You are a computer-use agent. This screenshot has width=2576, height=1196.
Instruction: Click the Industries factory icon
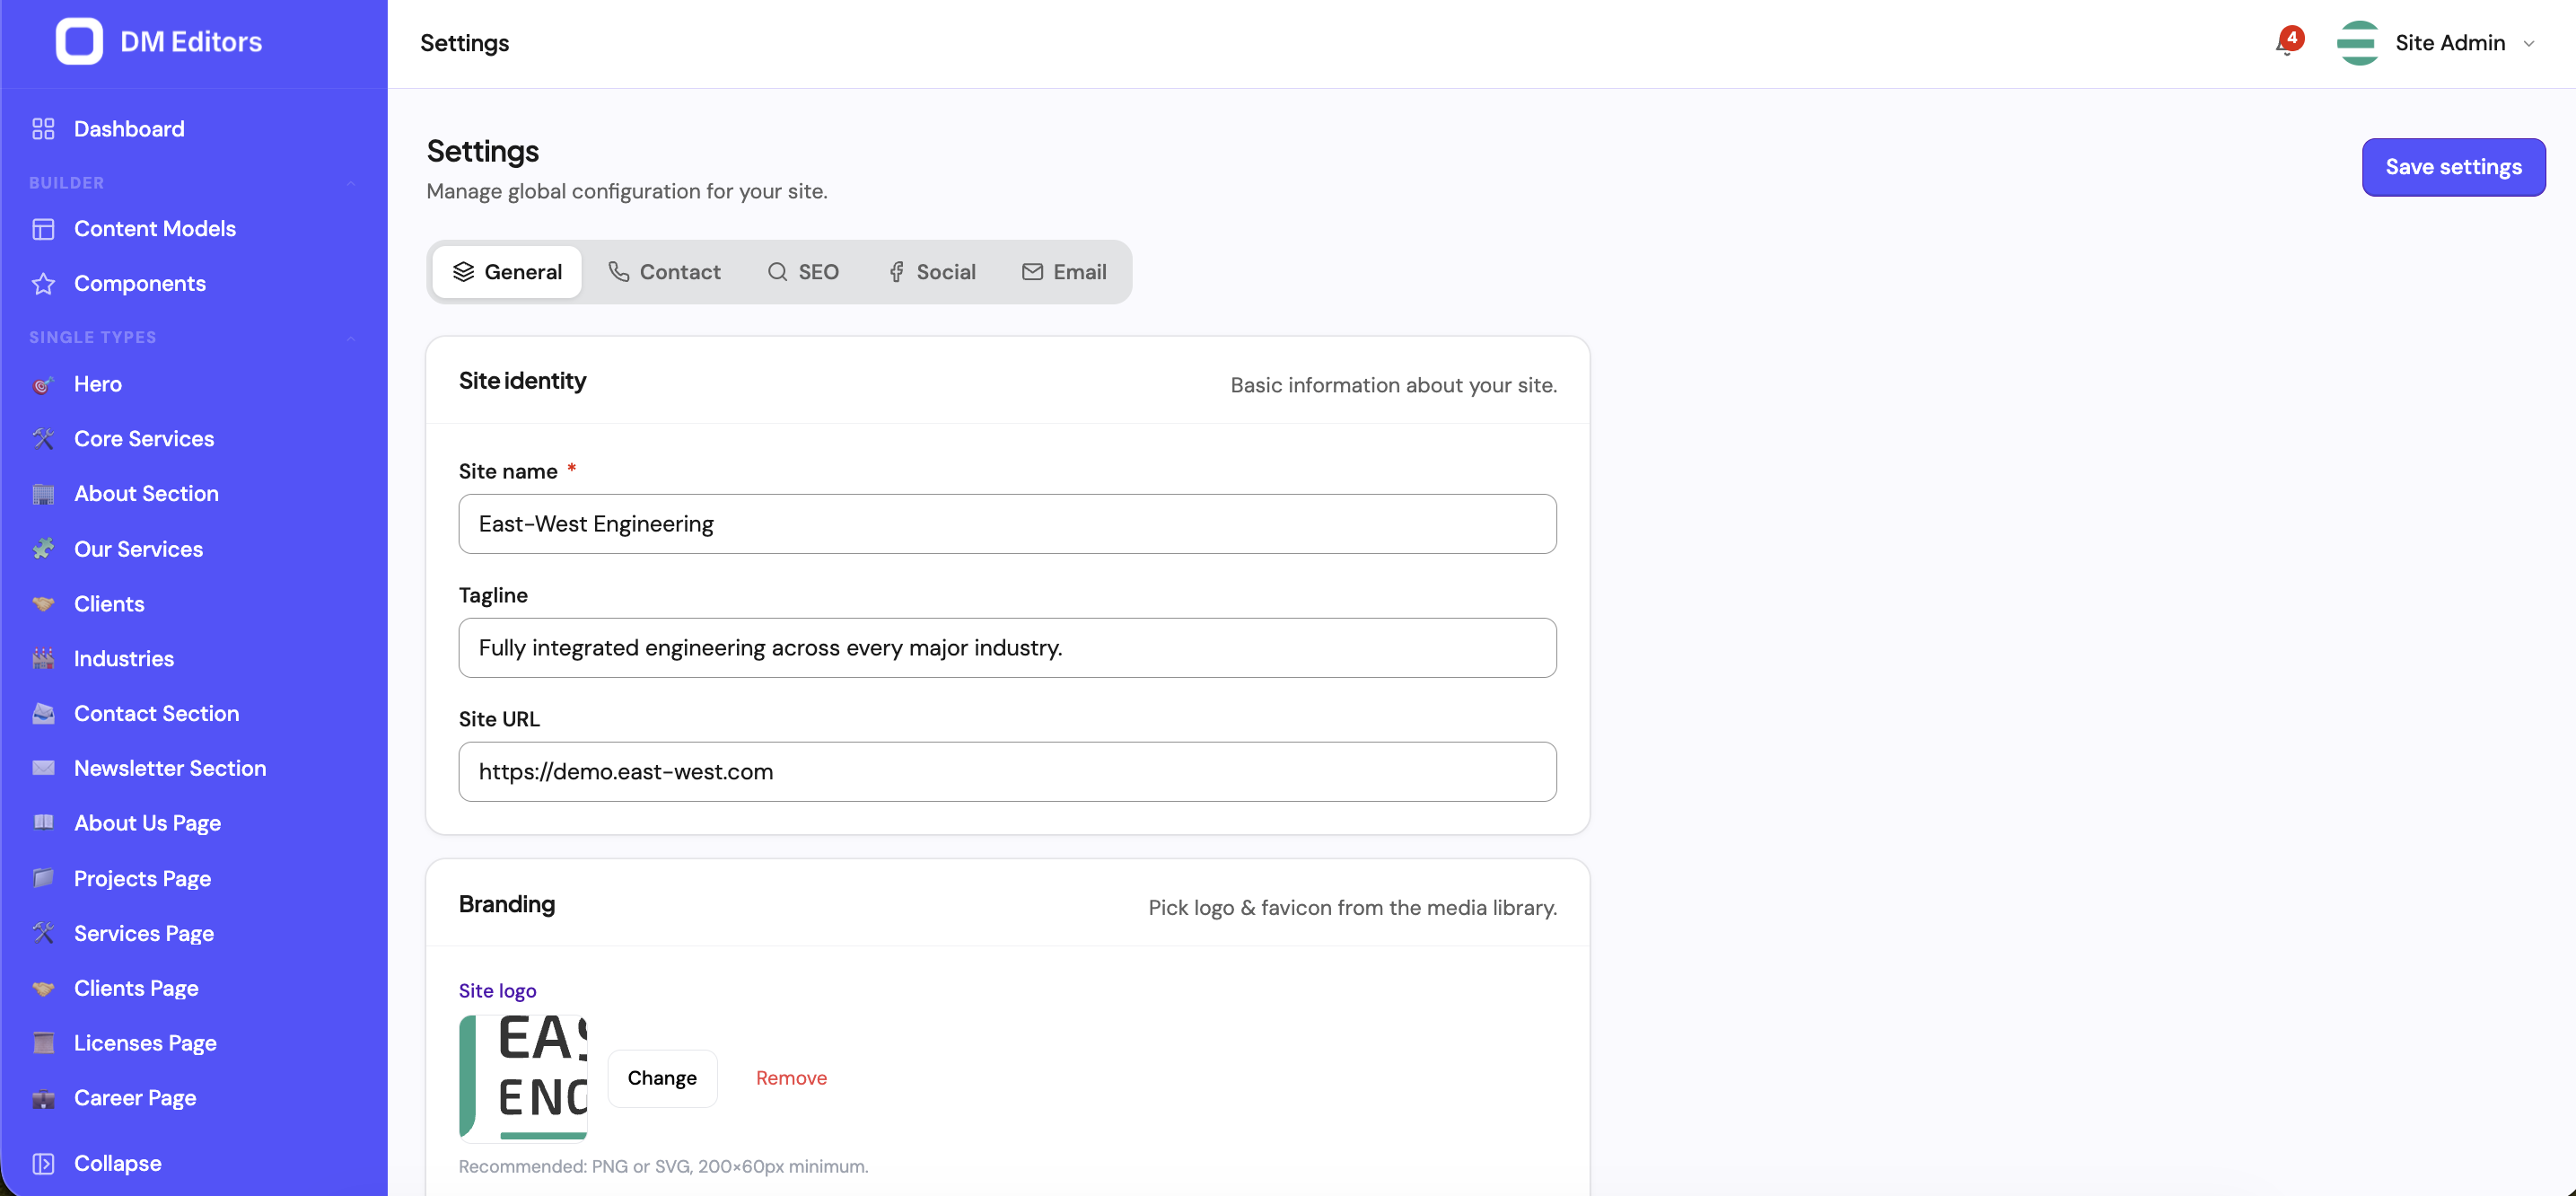point(43,659)
